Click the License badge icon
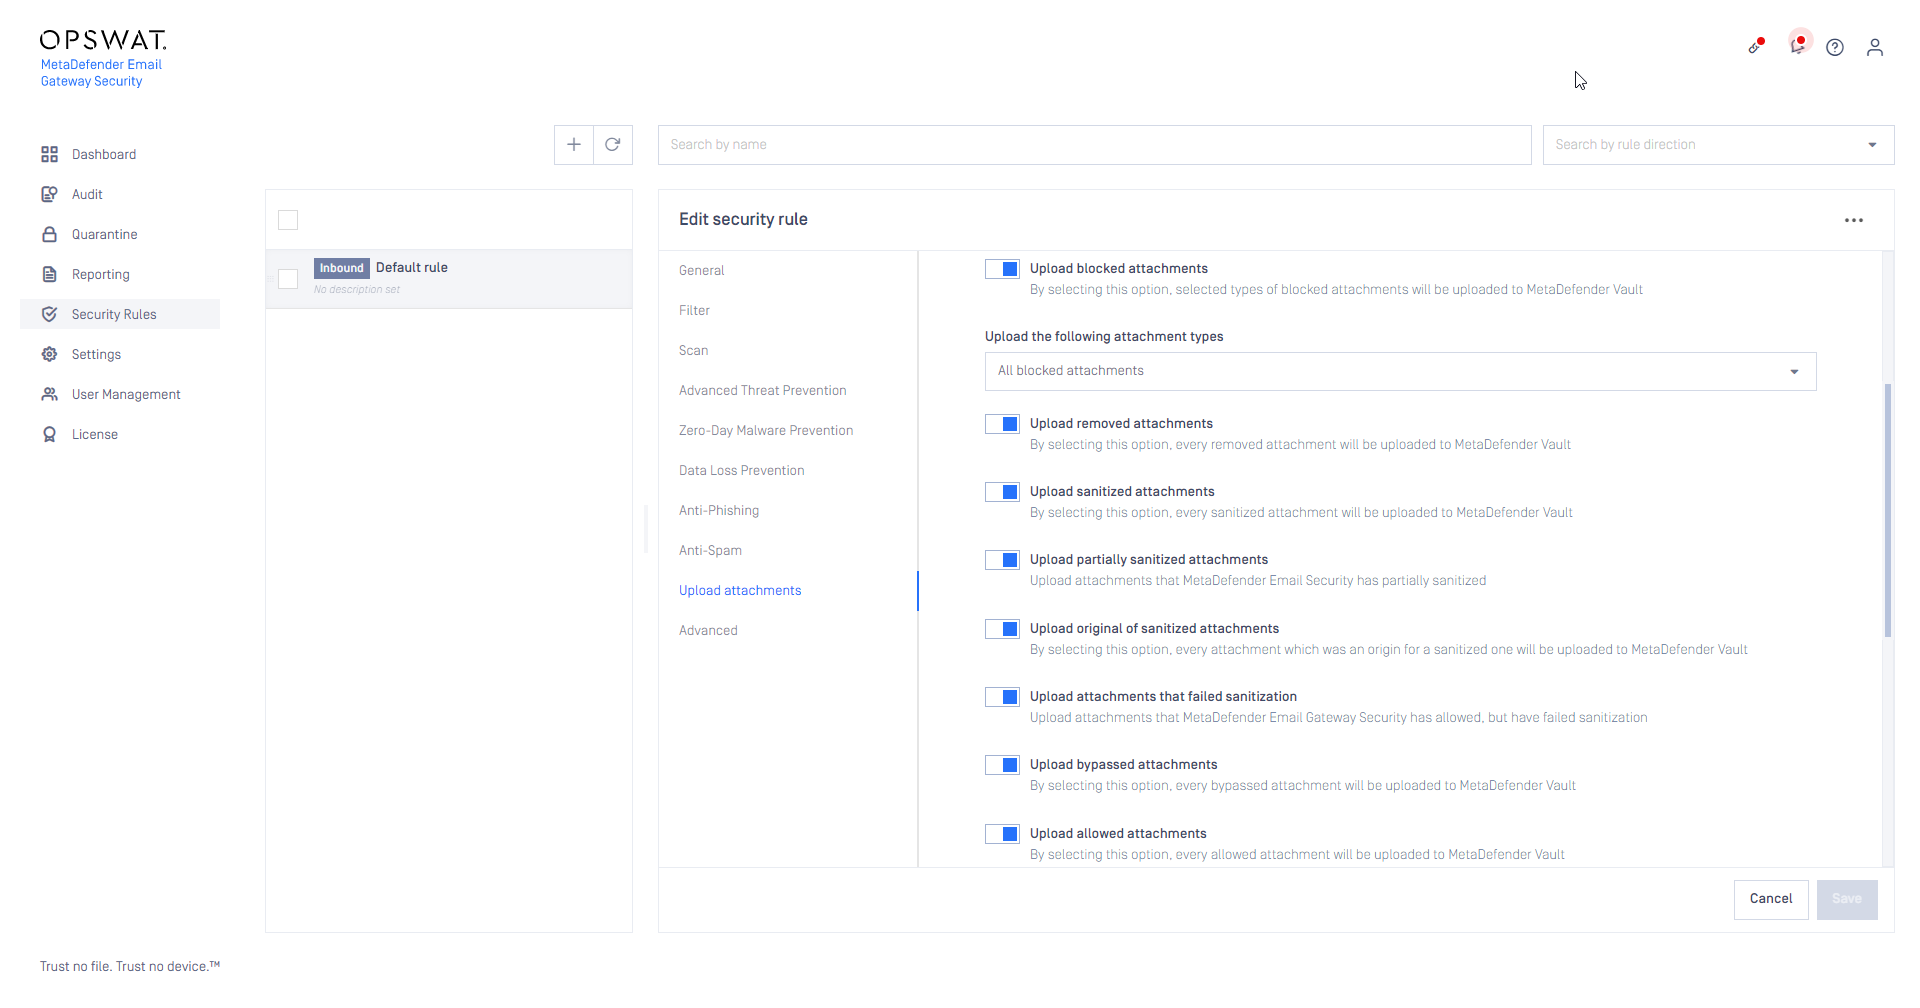 click(49, 434)
